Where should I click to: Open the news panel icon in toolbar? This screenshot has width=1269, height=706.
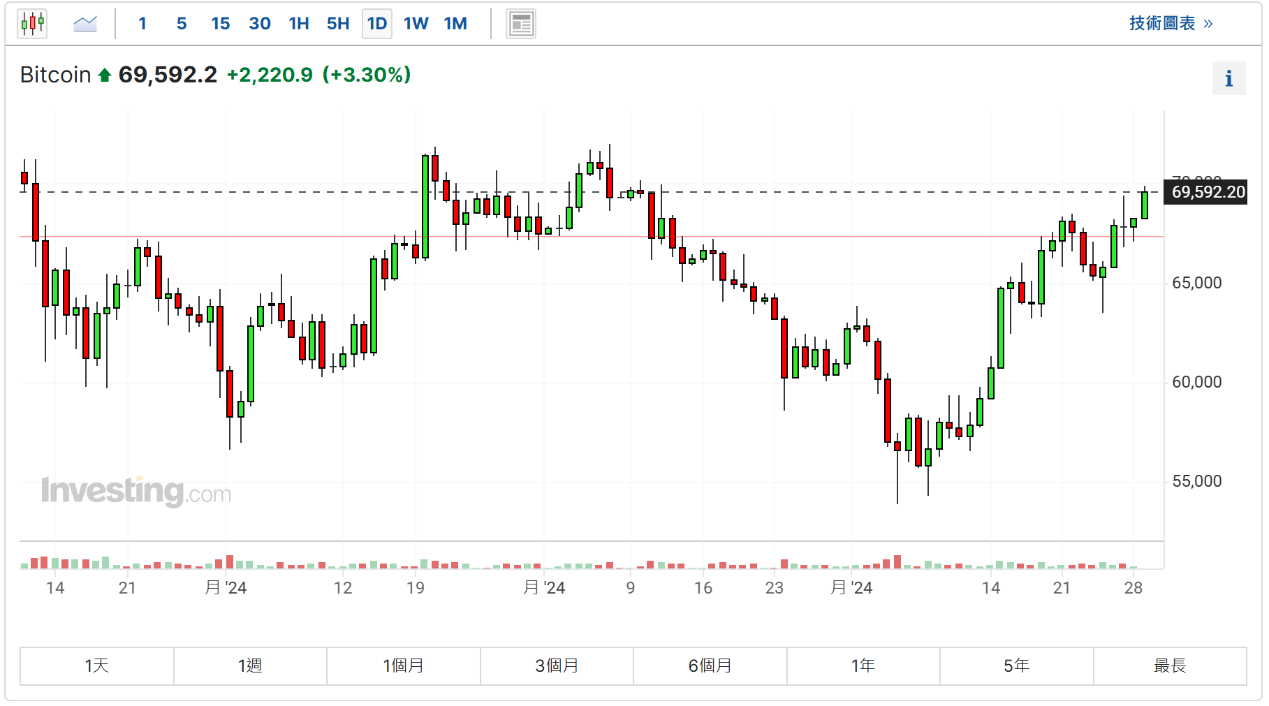pyautogui.click(x=521, y=23)
